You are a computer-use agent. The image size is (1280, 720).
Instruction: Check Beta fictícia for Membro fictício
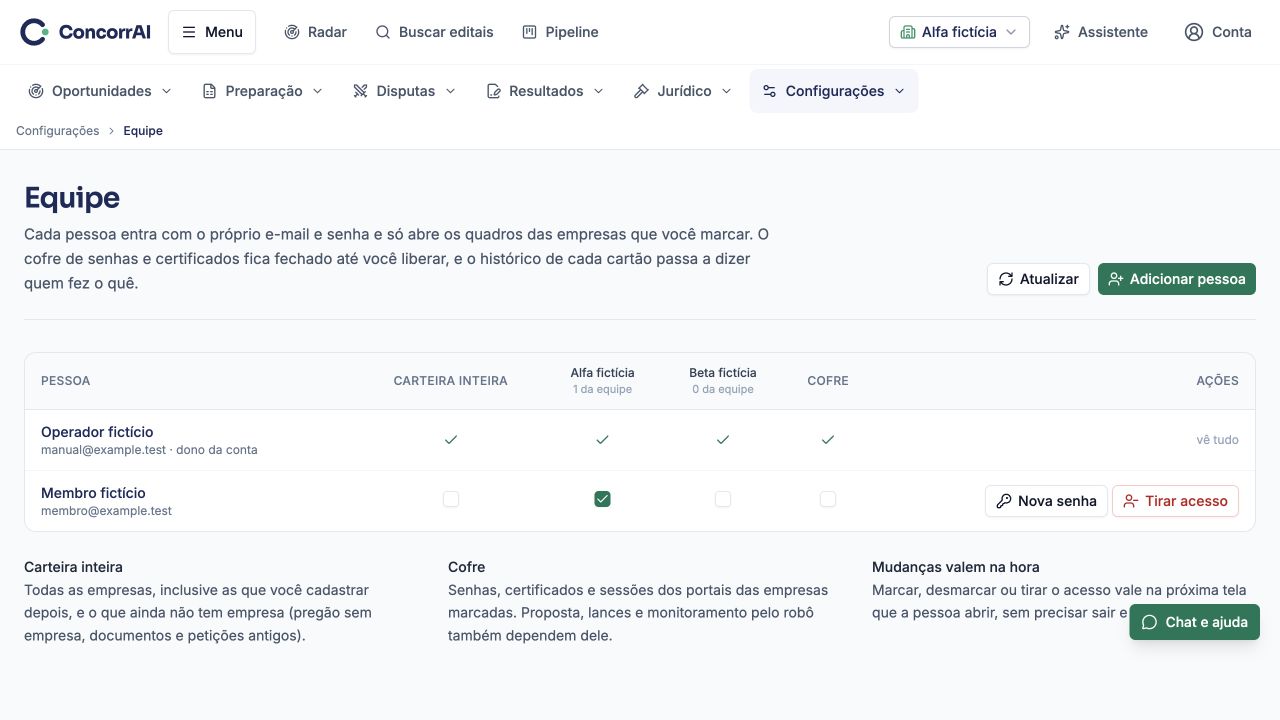tap(723, 499)
